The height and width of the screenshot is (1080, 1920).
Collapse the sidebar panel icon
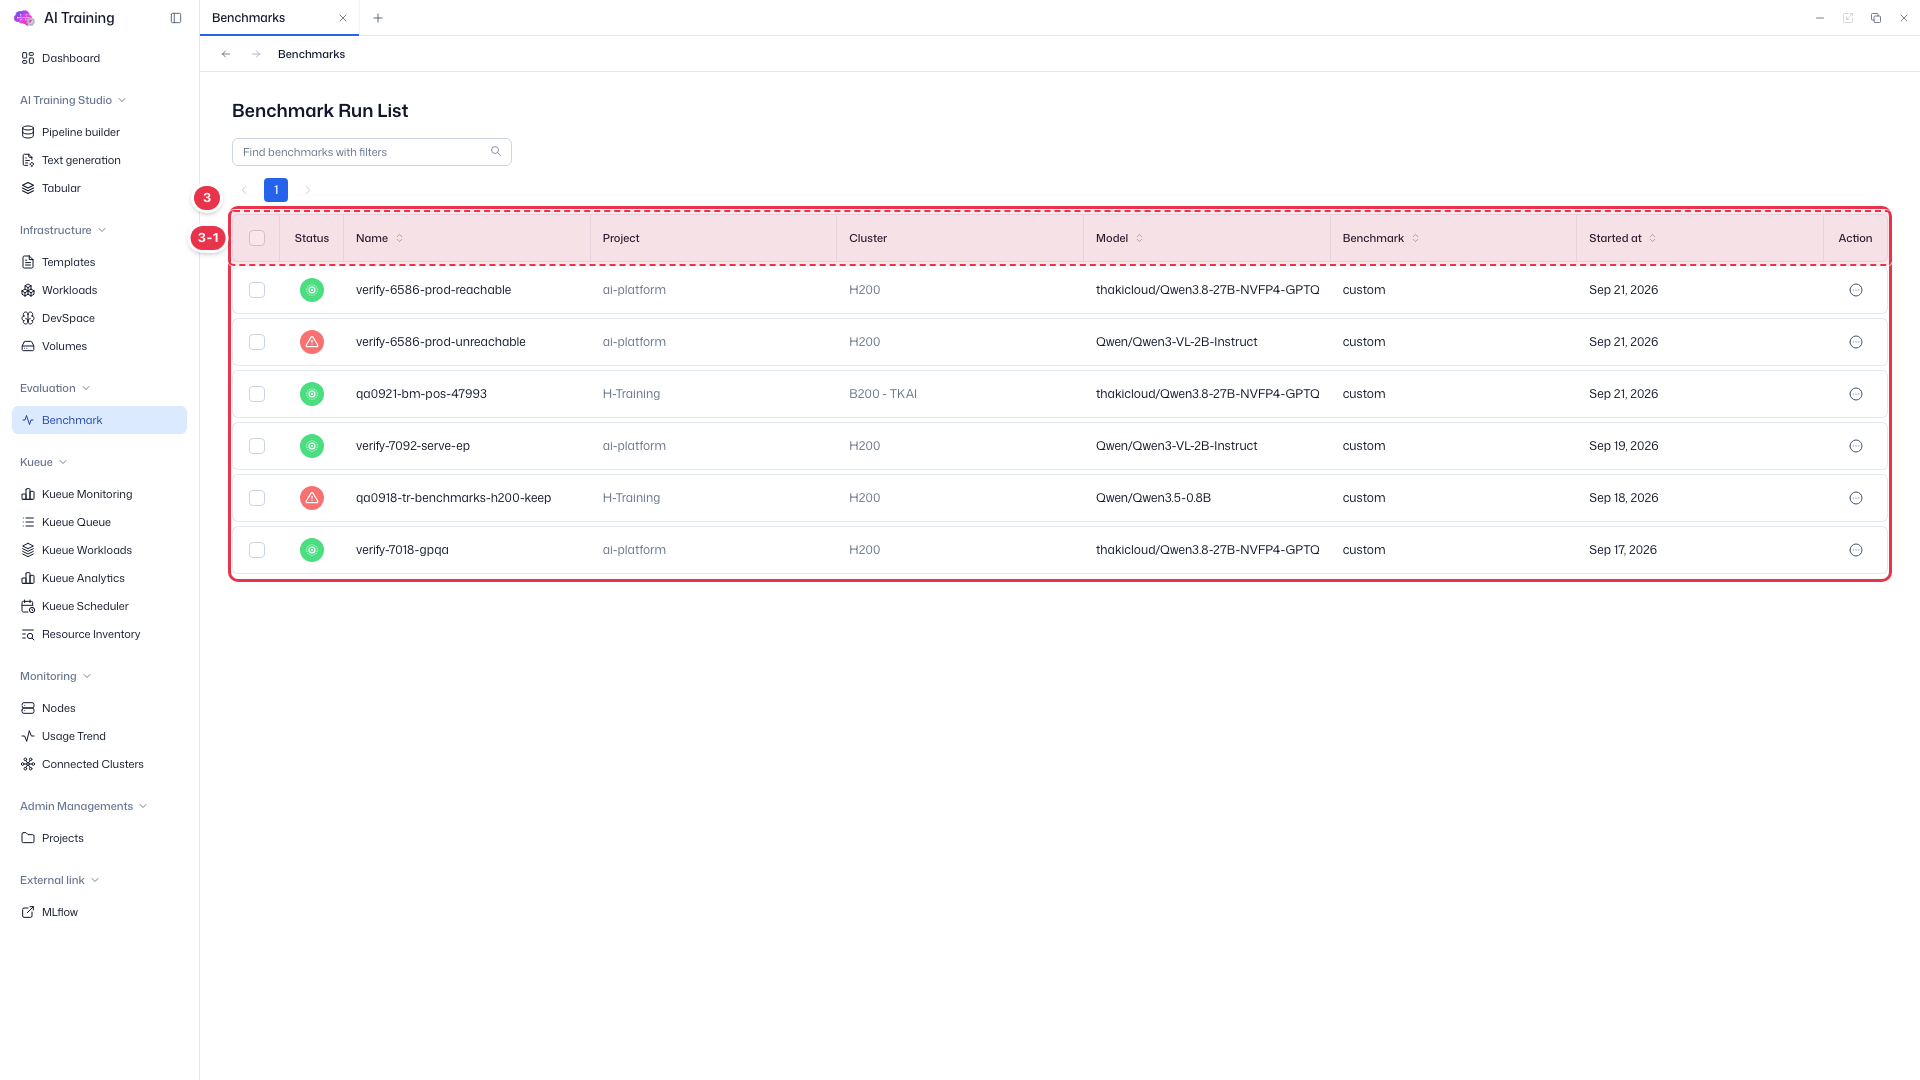pyautogui.click(x=176, y=18)
